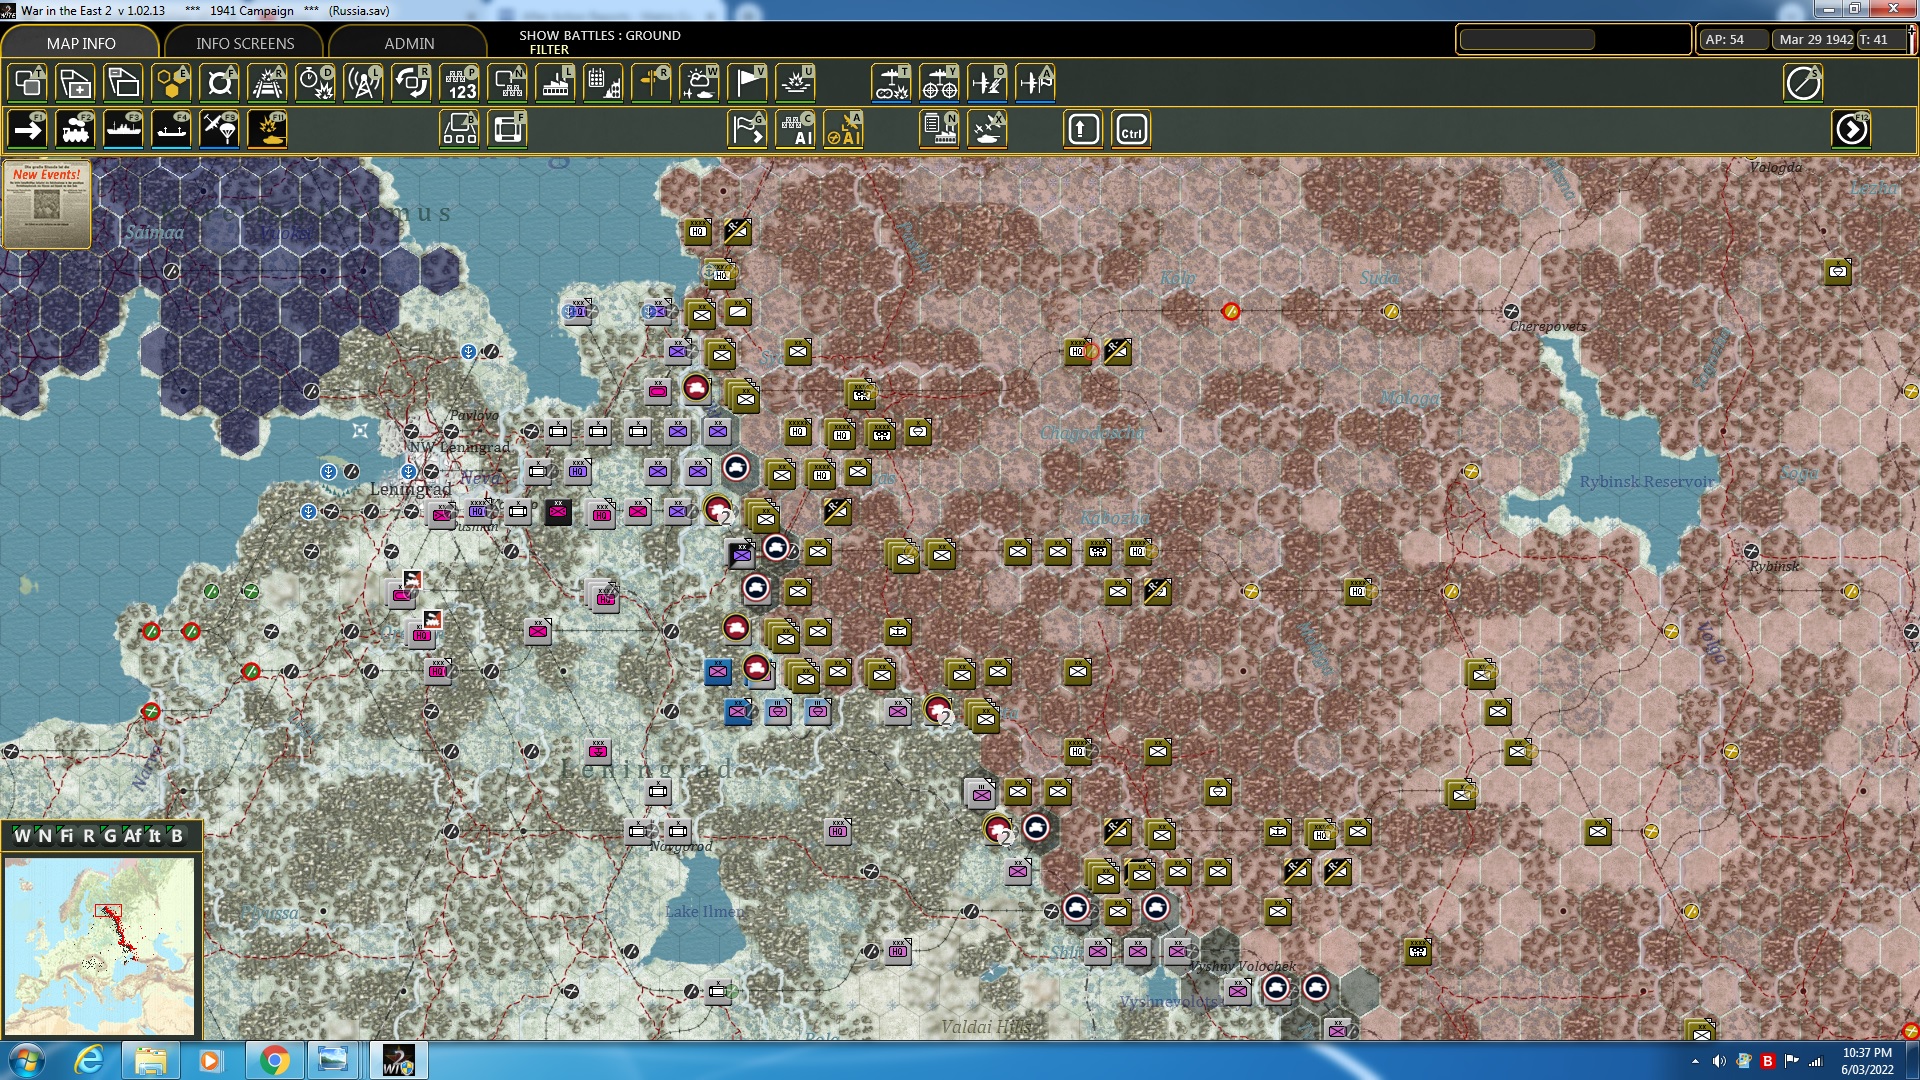Open Internet Explorer from the taskbar

click(x=89, y=1060)
